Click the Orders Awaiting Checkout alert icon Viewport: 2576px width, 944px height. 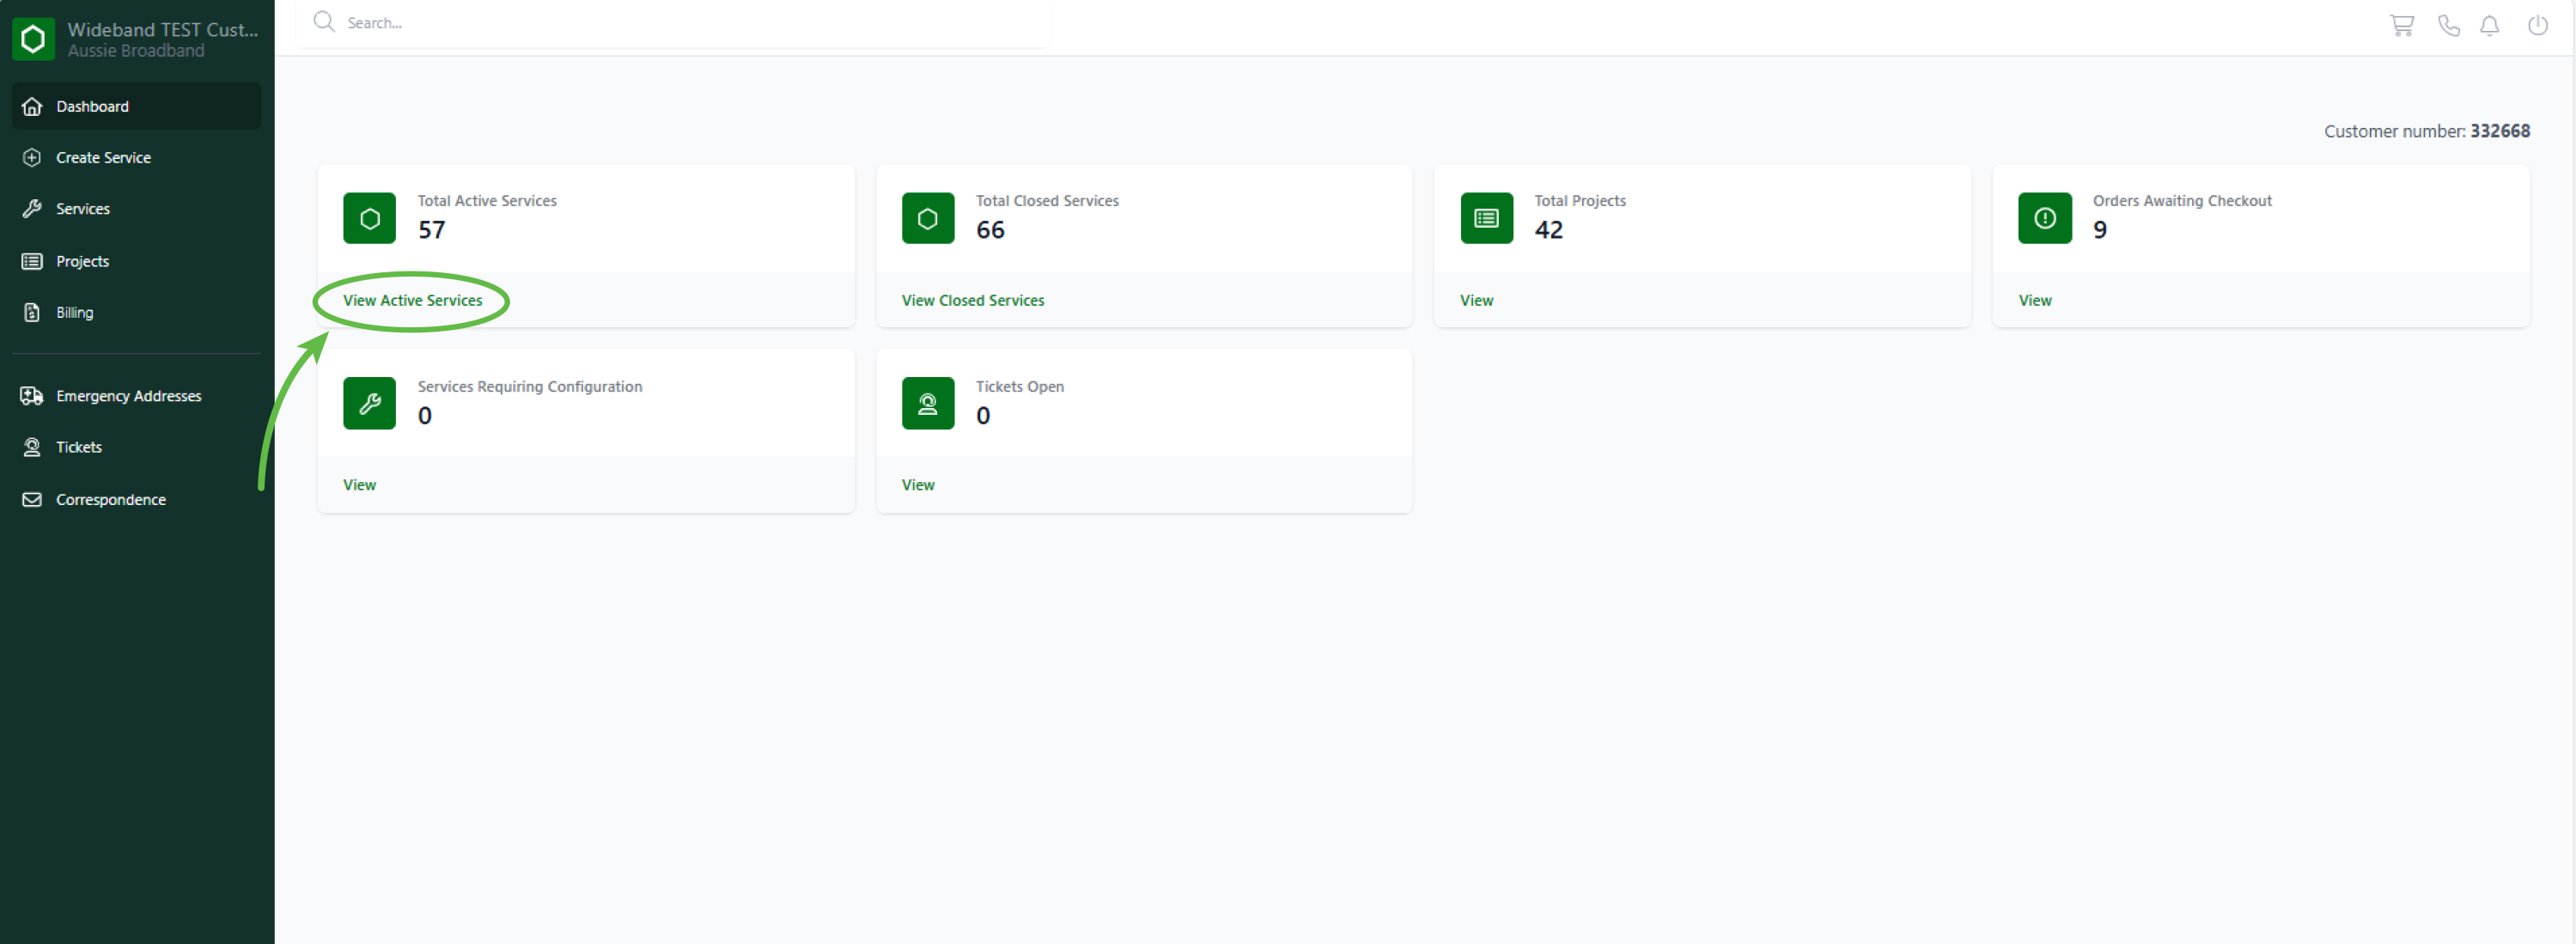[2044, 218]
